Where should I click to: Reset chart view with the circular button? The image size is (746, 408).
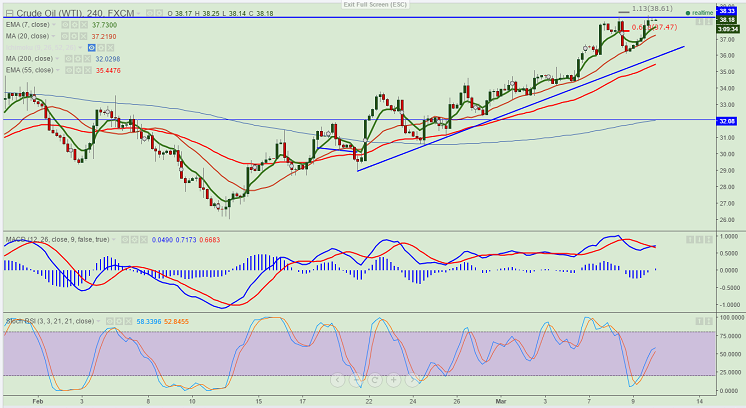click(374, 380)
